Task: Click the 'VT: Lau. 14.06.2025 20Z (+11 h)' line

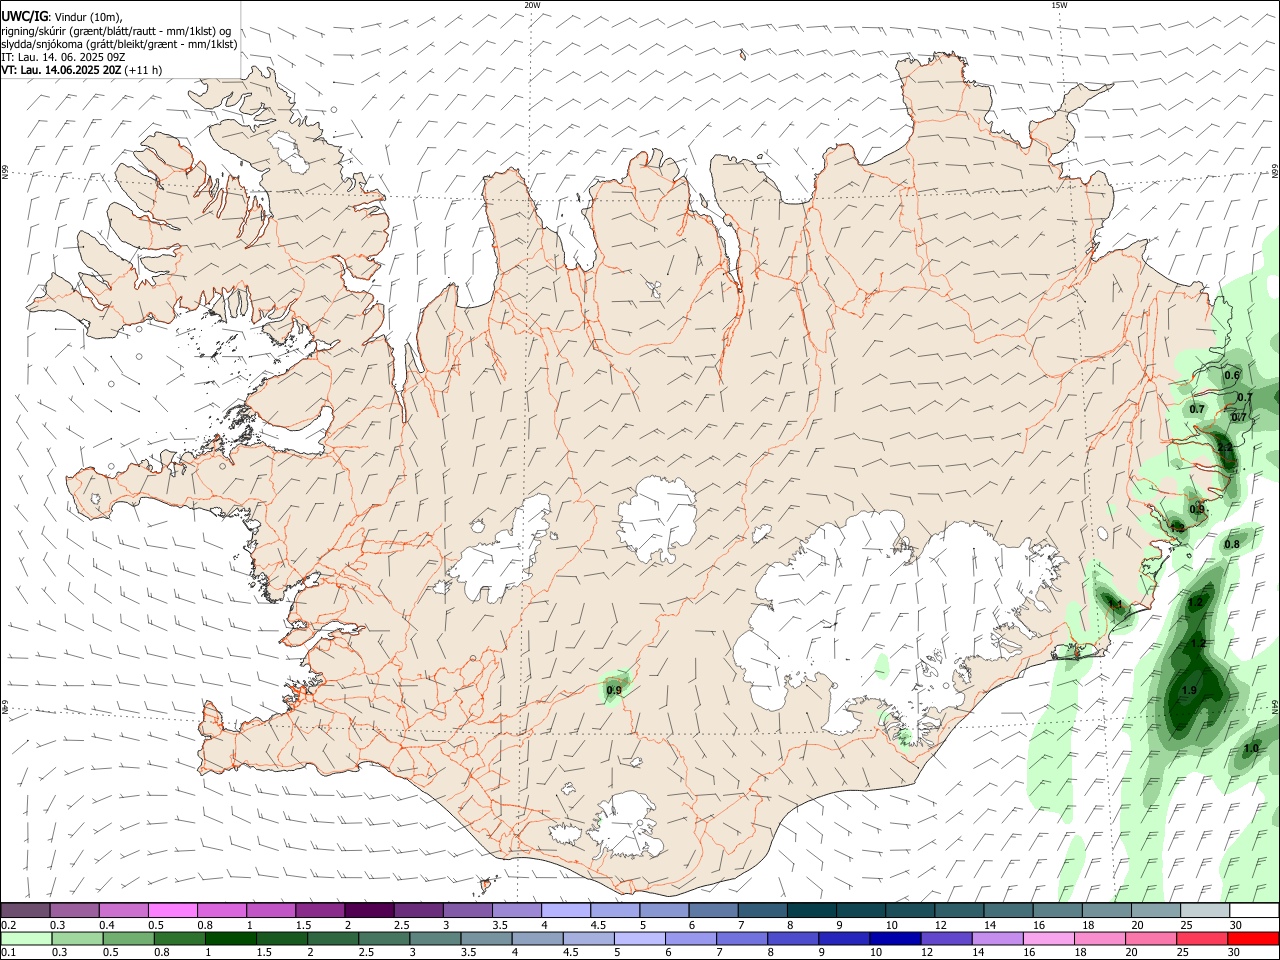Action: coord(81,70)
